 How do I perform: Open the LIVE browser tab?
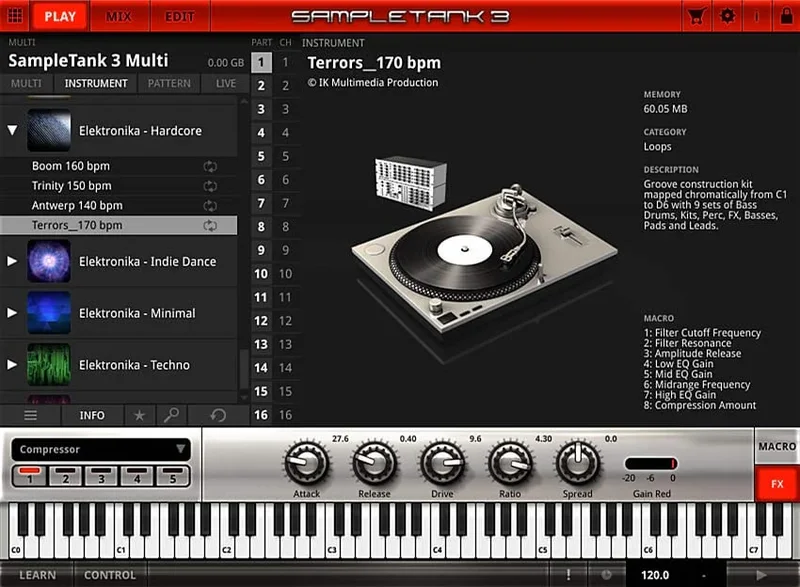click(226, 83)
